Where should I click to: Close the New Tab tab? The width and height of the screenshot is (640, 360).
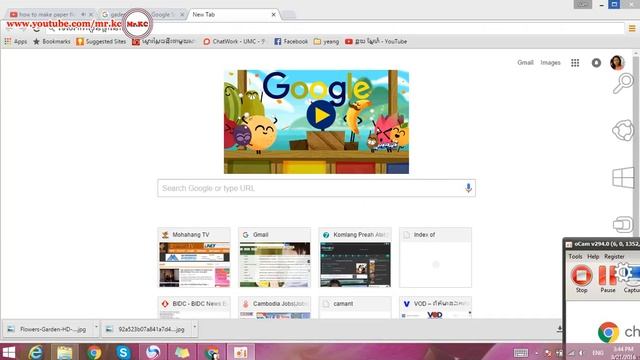(x=273, y=14)
